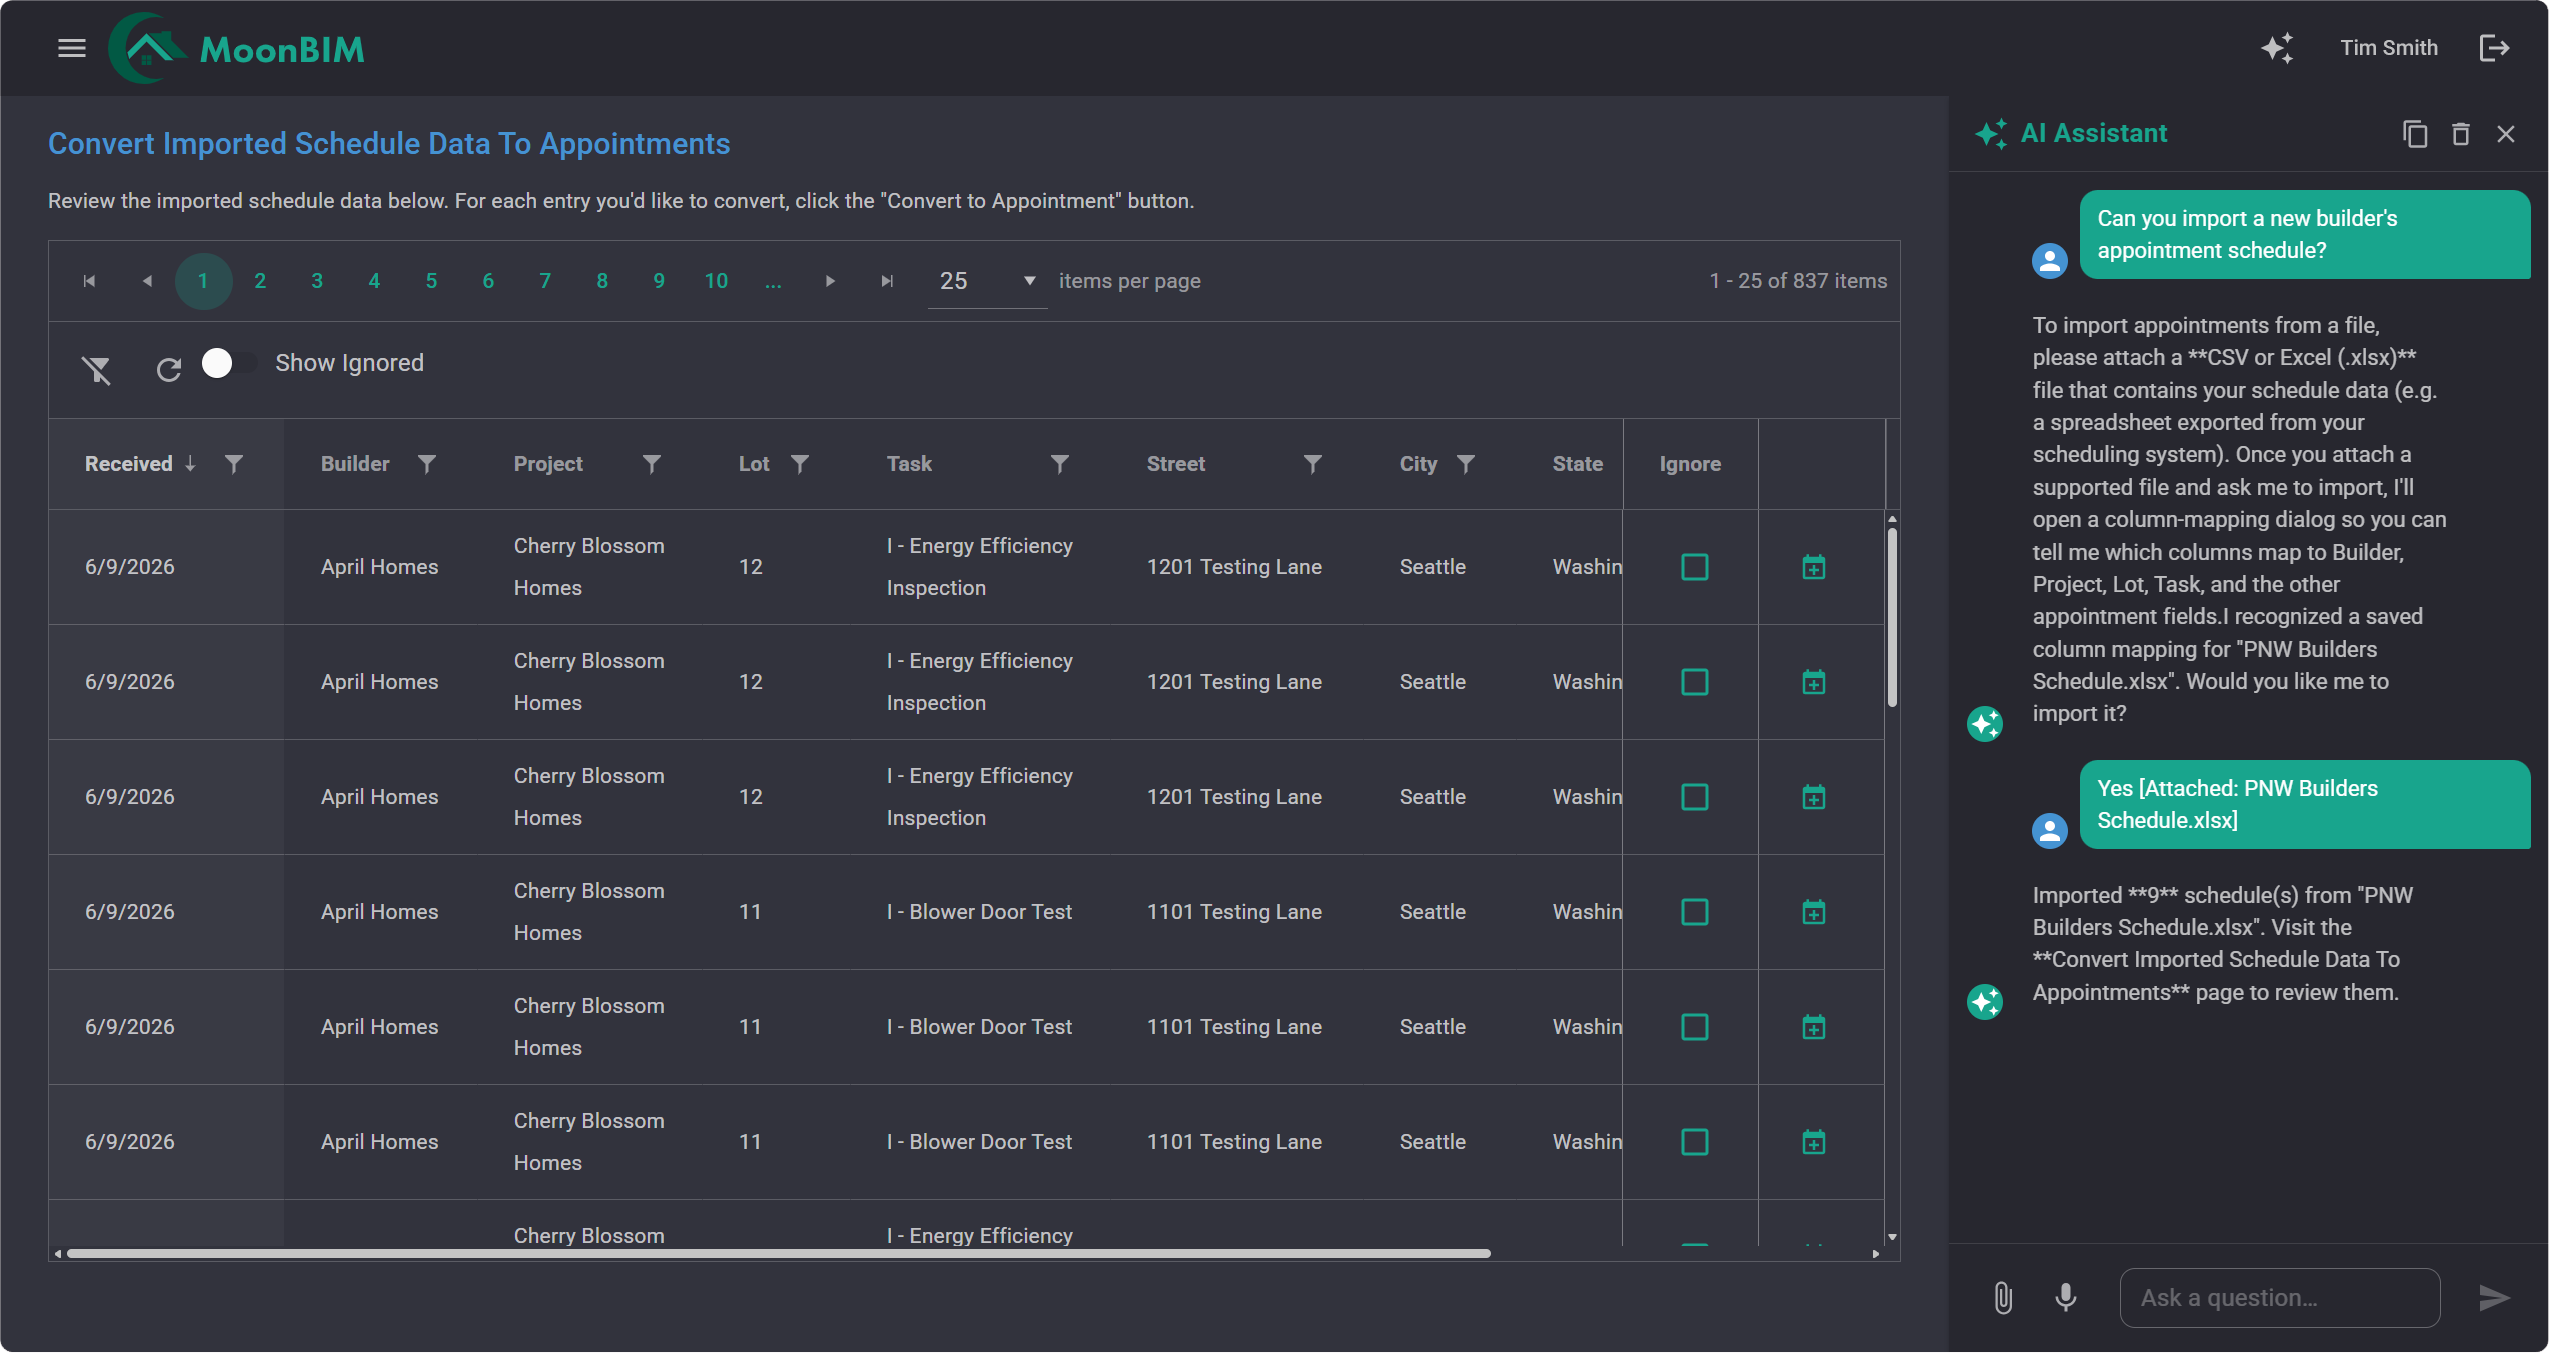Sort by the Received column header
This screenshot has height=1353, width=2549.
click(129, 464)
